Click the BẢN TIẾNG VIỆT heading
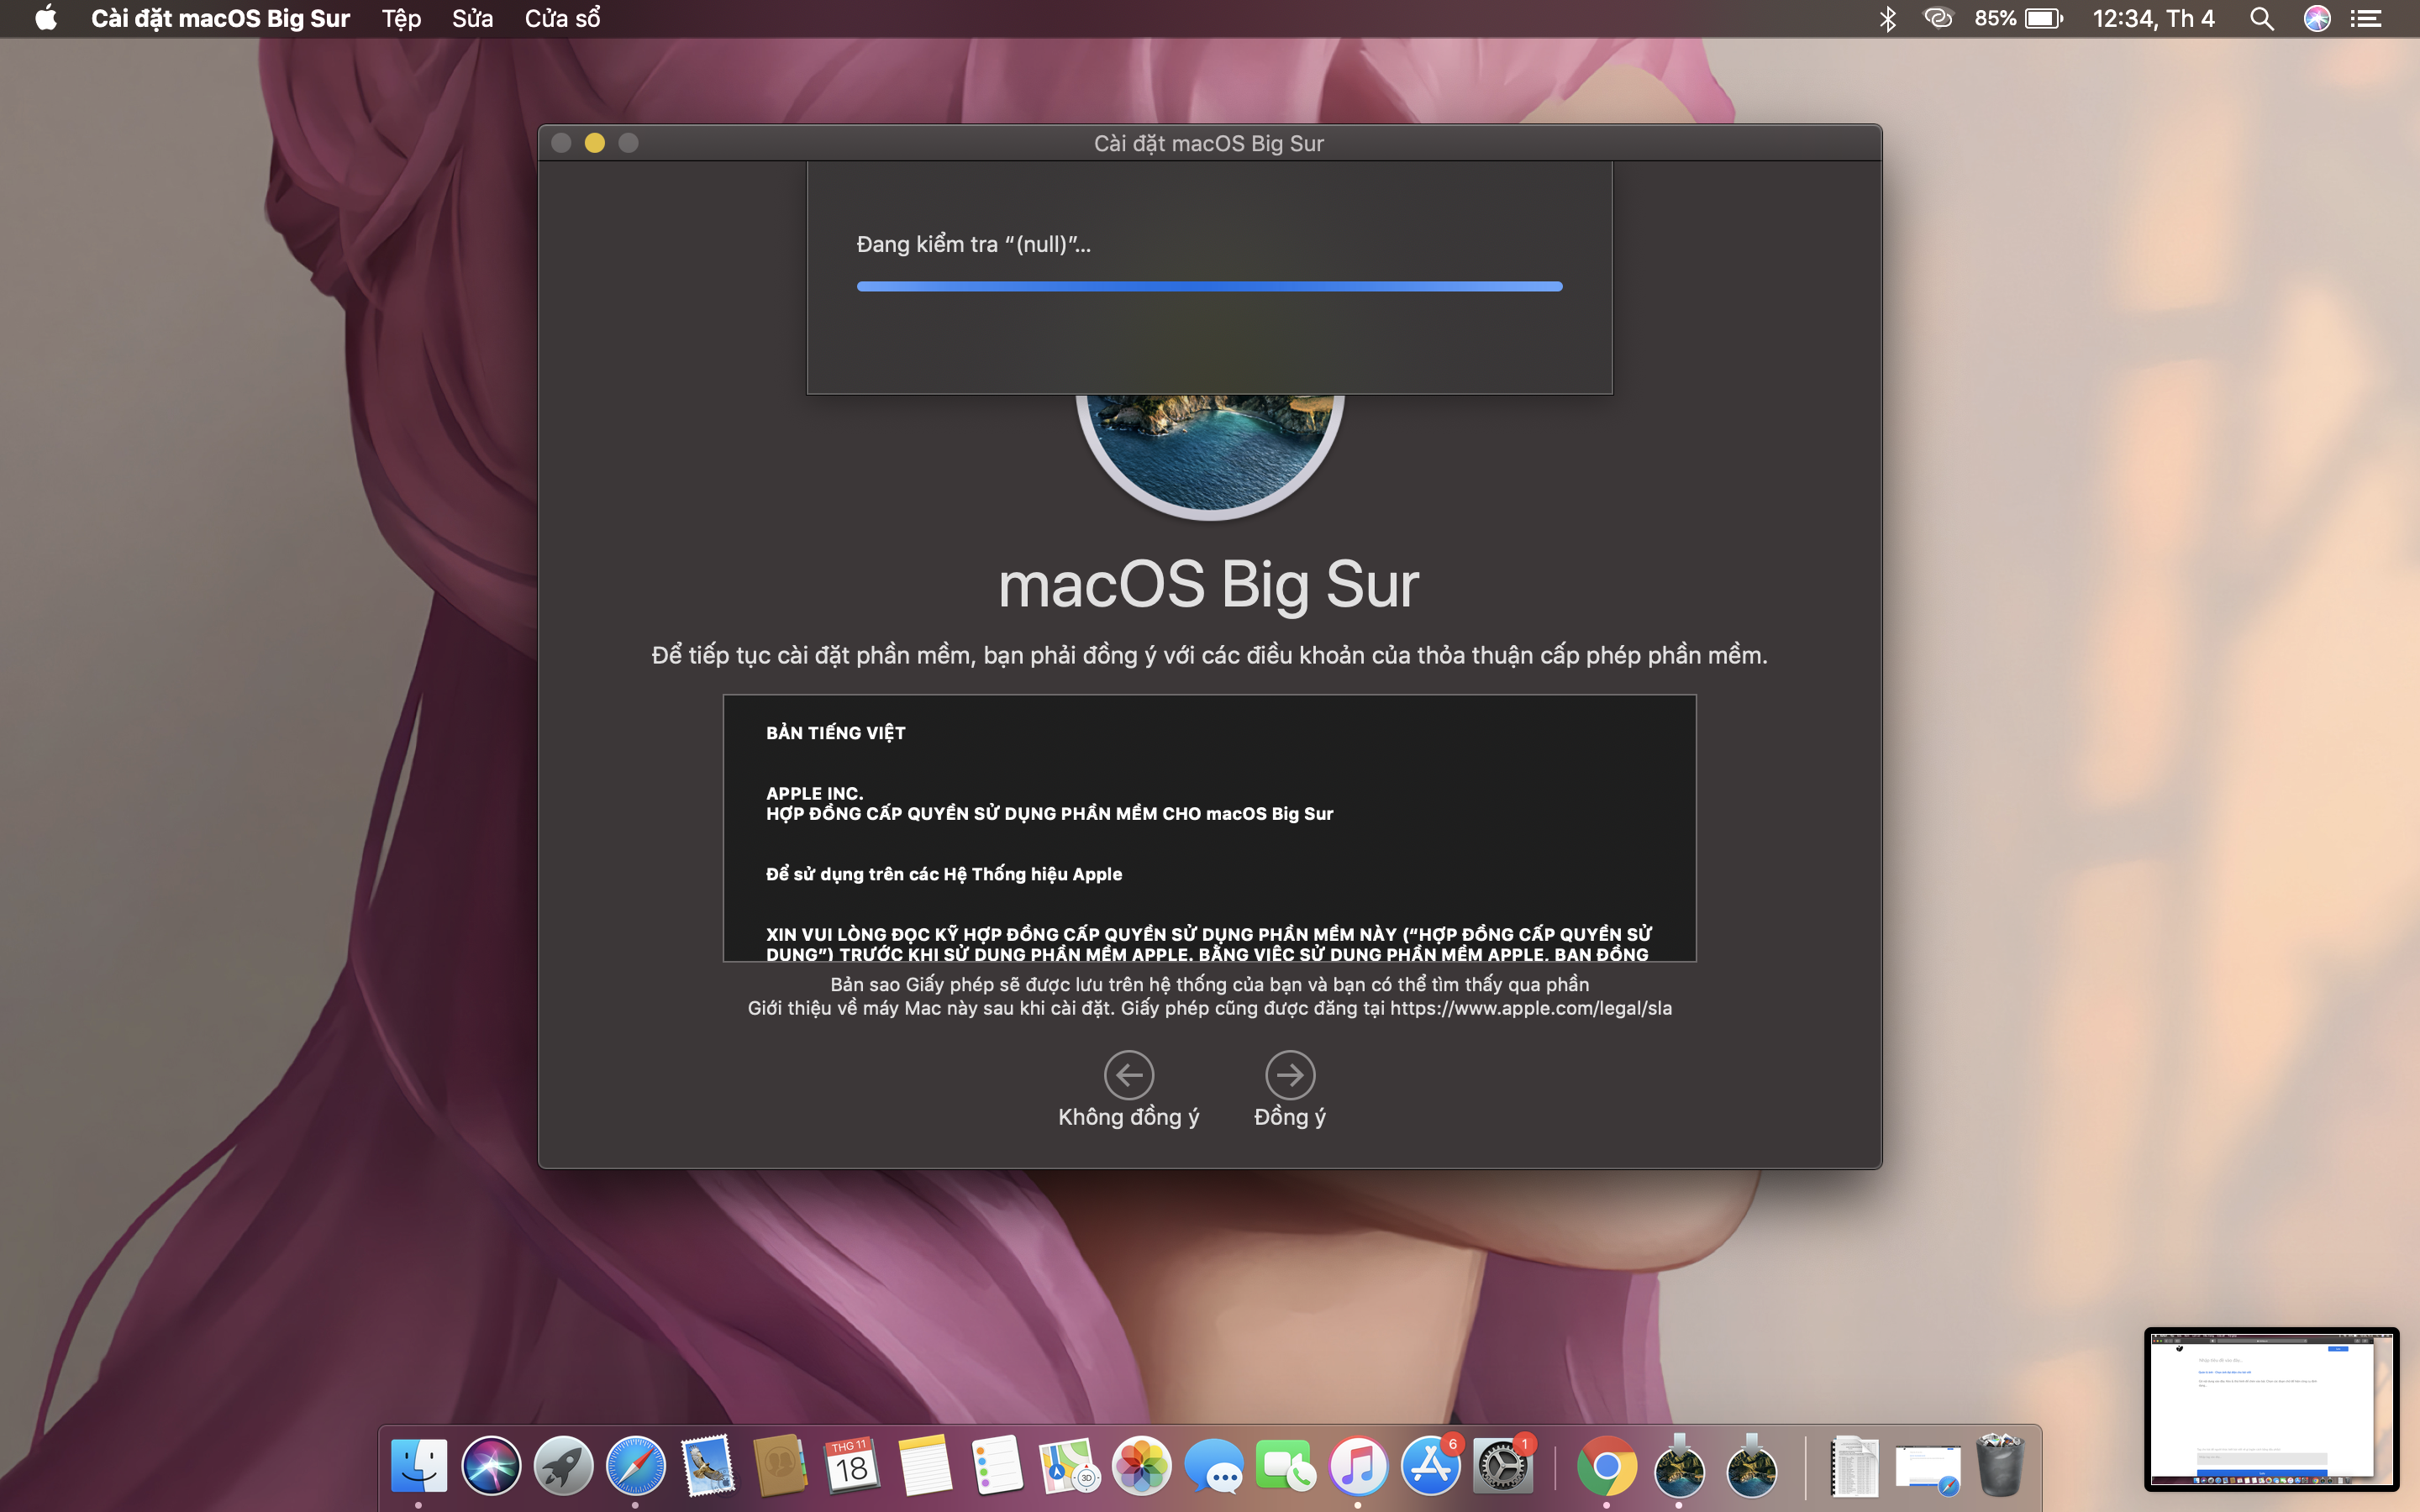The width and height of the screenshot is (2420, 1512). click(836, 733)
